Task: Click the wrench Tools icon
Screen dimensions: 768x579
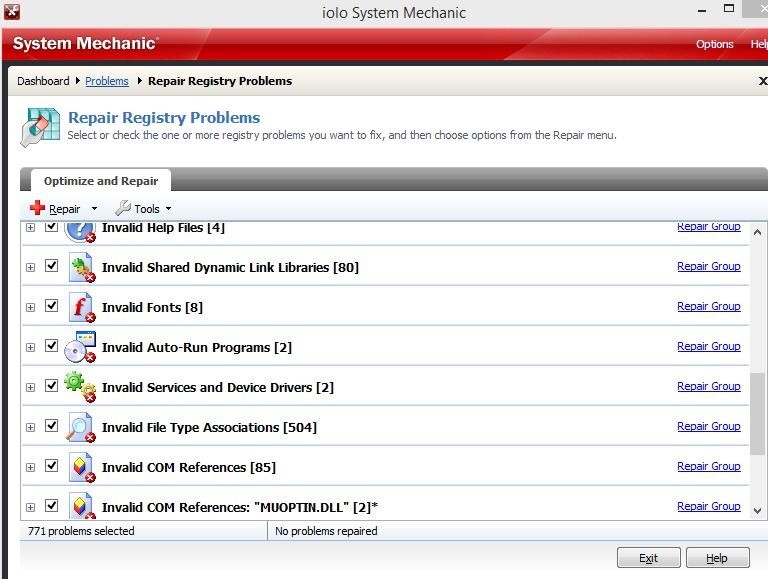Action: (x=122, y=208)
